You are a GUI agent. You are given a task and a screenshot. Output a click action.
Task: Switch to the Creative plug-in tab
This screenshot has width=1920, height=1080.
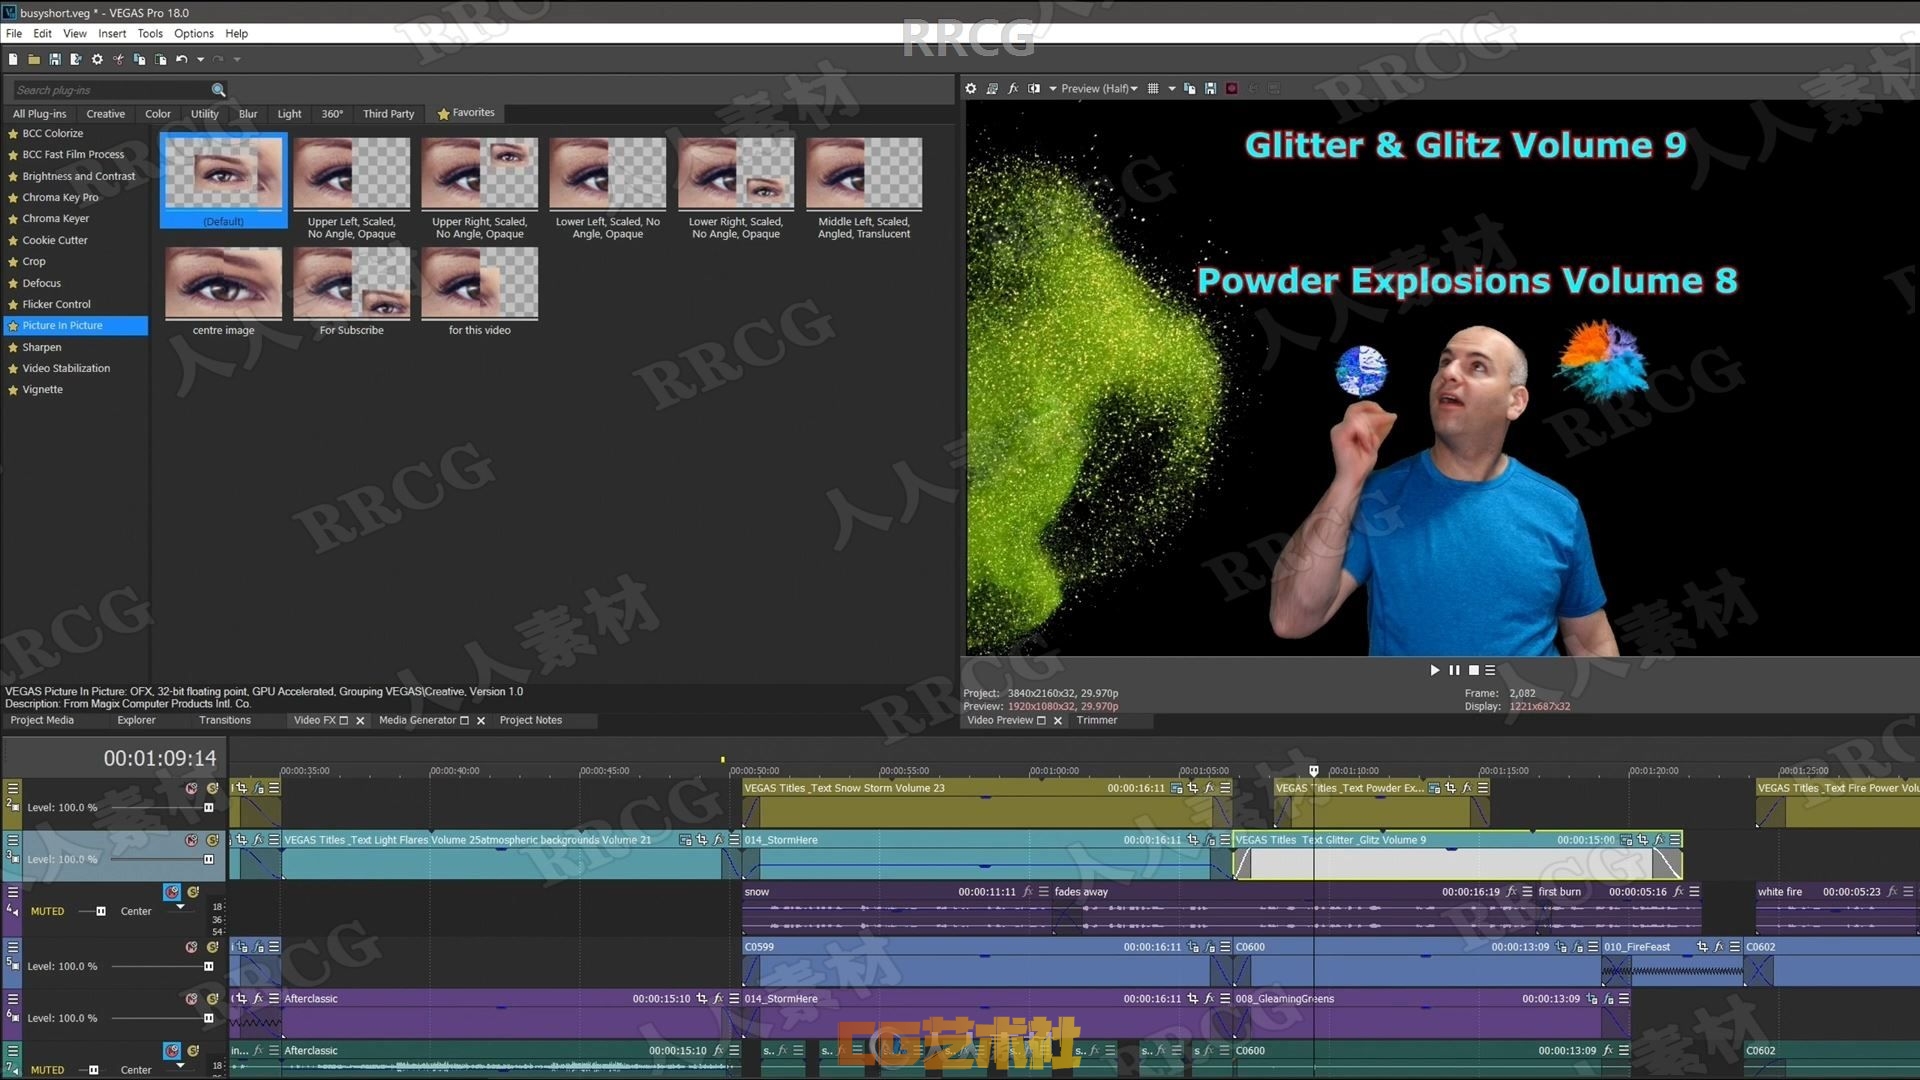click(105, 114)
